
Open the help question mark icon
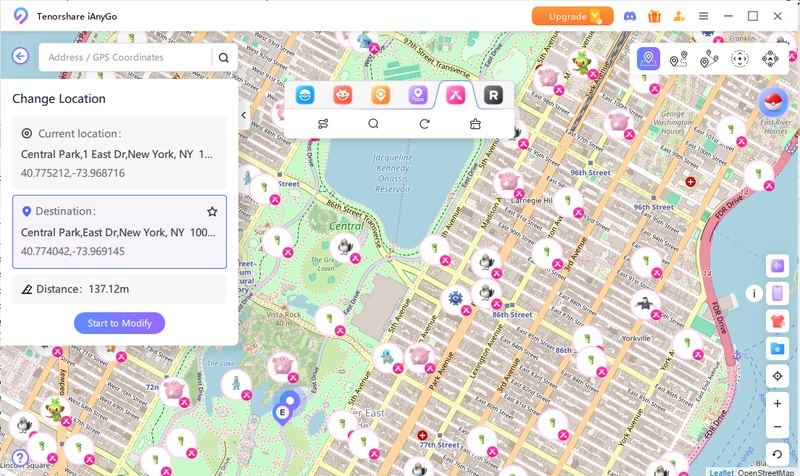(19, 457)
